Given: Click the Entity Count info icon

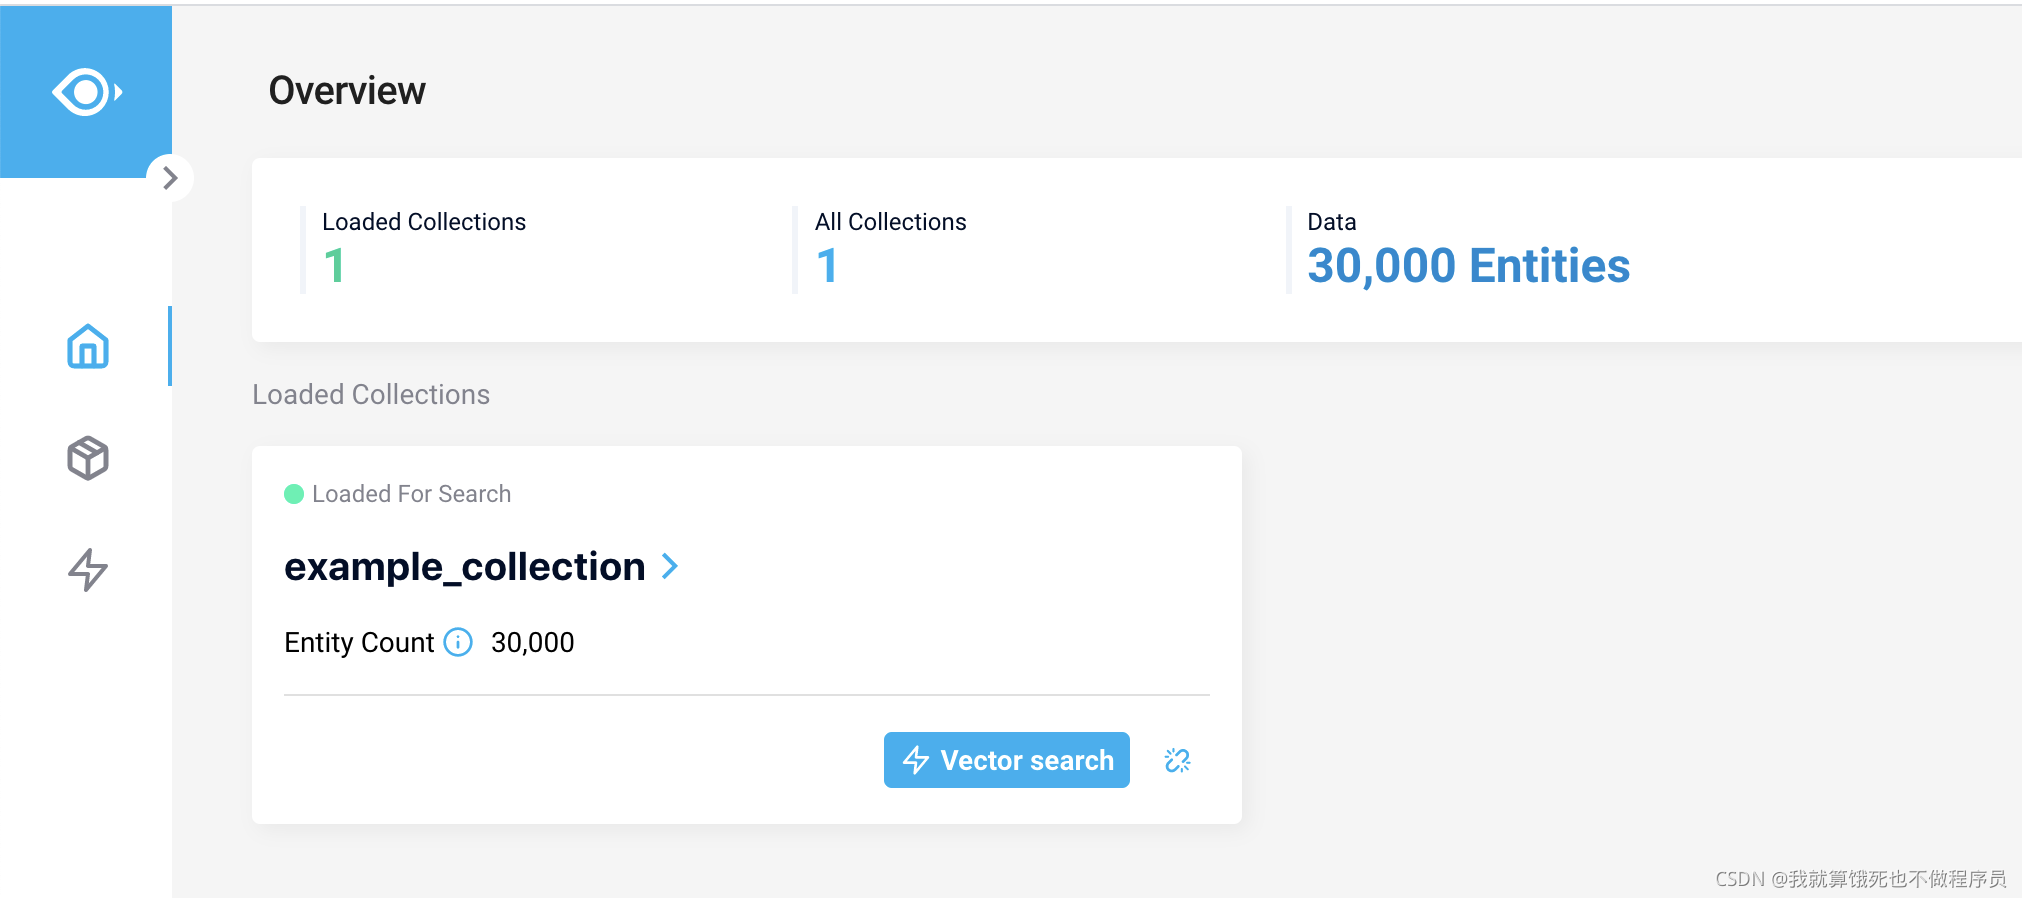Looking at the screenshot, I should tap(458, 642).
